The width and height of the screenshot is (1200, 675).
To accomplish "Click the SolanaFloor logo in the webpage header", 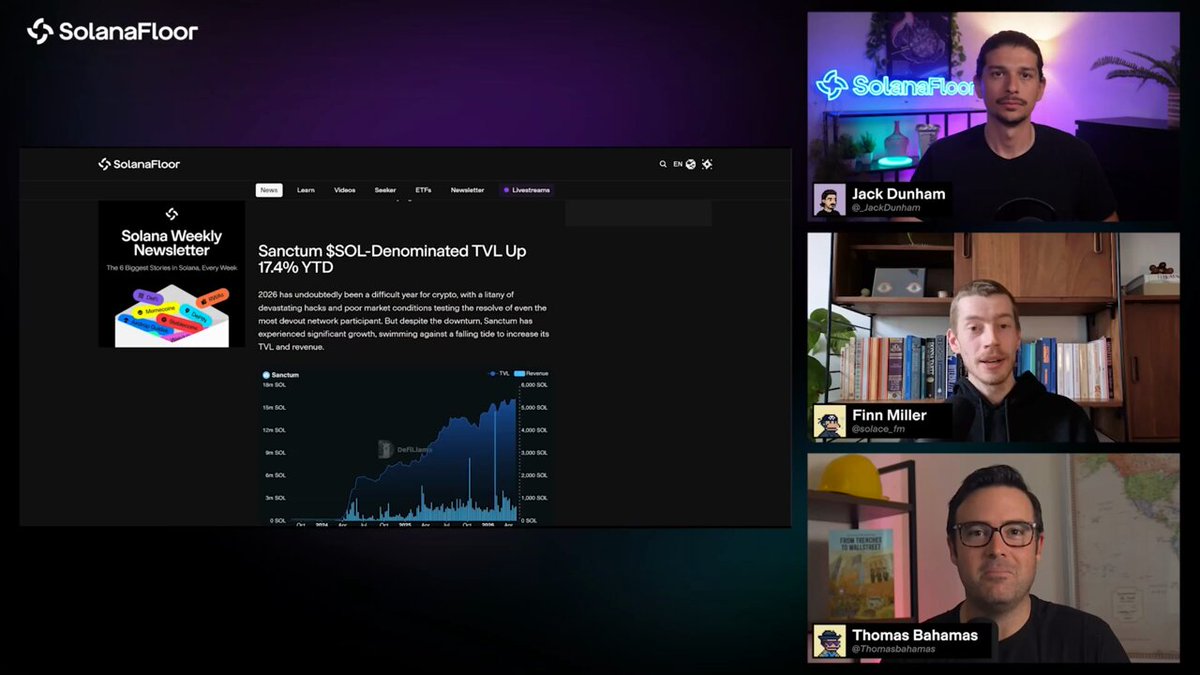I will point(139,164).
